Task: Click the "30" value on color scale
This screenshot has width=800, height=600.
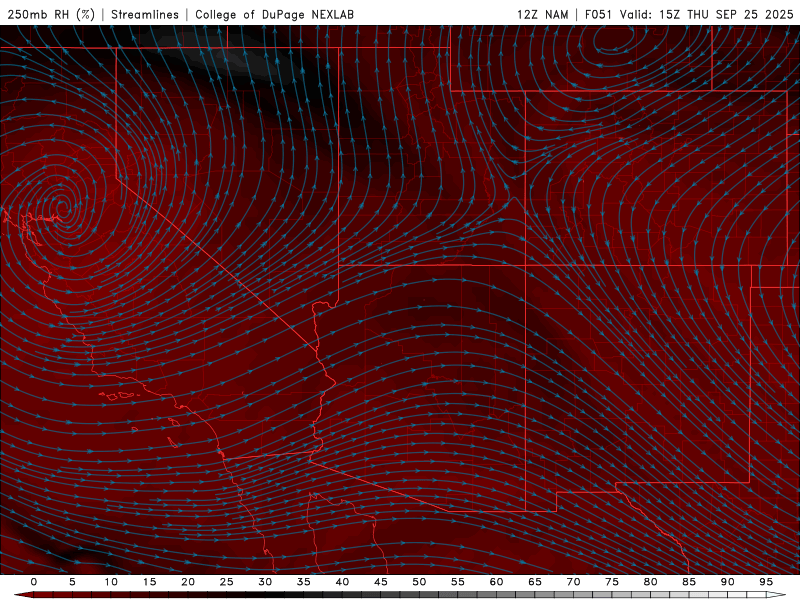Action: tap(265, 582)
